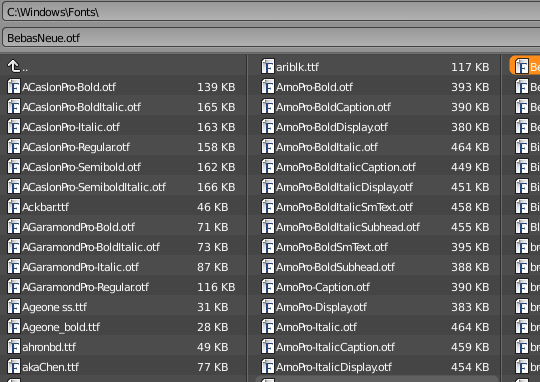Click font icon of ArnoPro-BoldItalicSmText.otf

pyautogui.click(x=268, y=206)
